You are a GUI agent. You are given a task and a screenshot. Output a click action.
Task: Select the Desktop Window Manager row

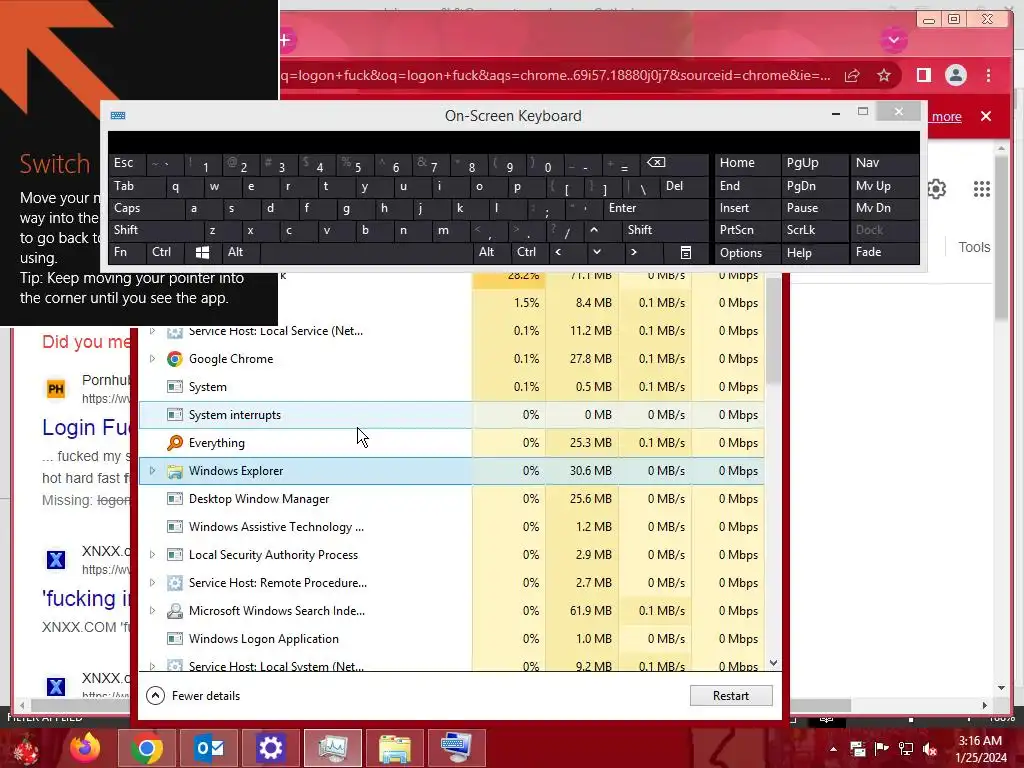point(452,499)
